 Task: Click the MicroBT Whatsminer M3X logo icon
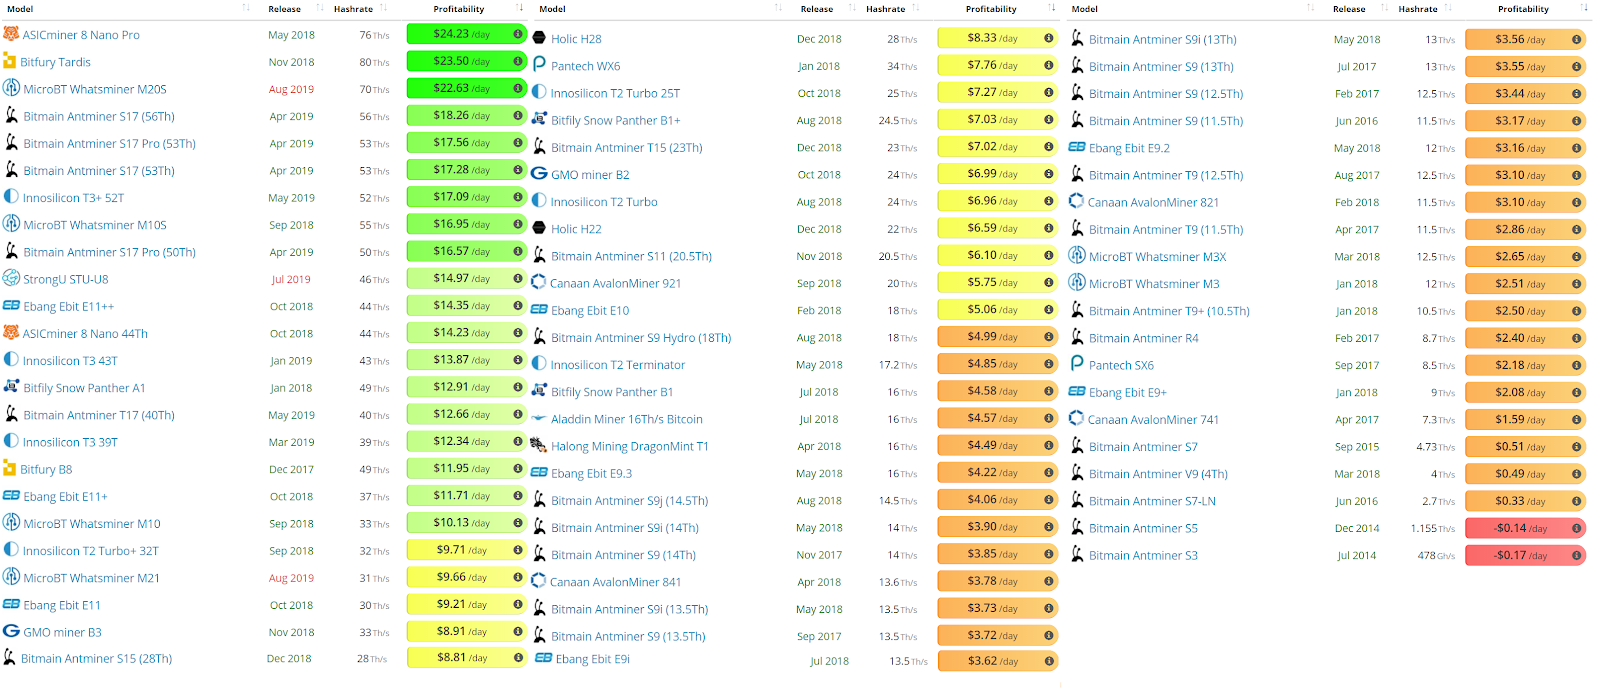click(x=1077, y=256)
